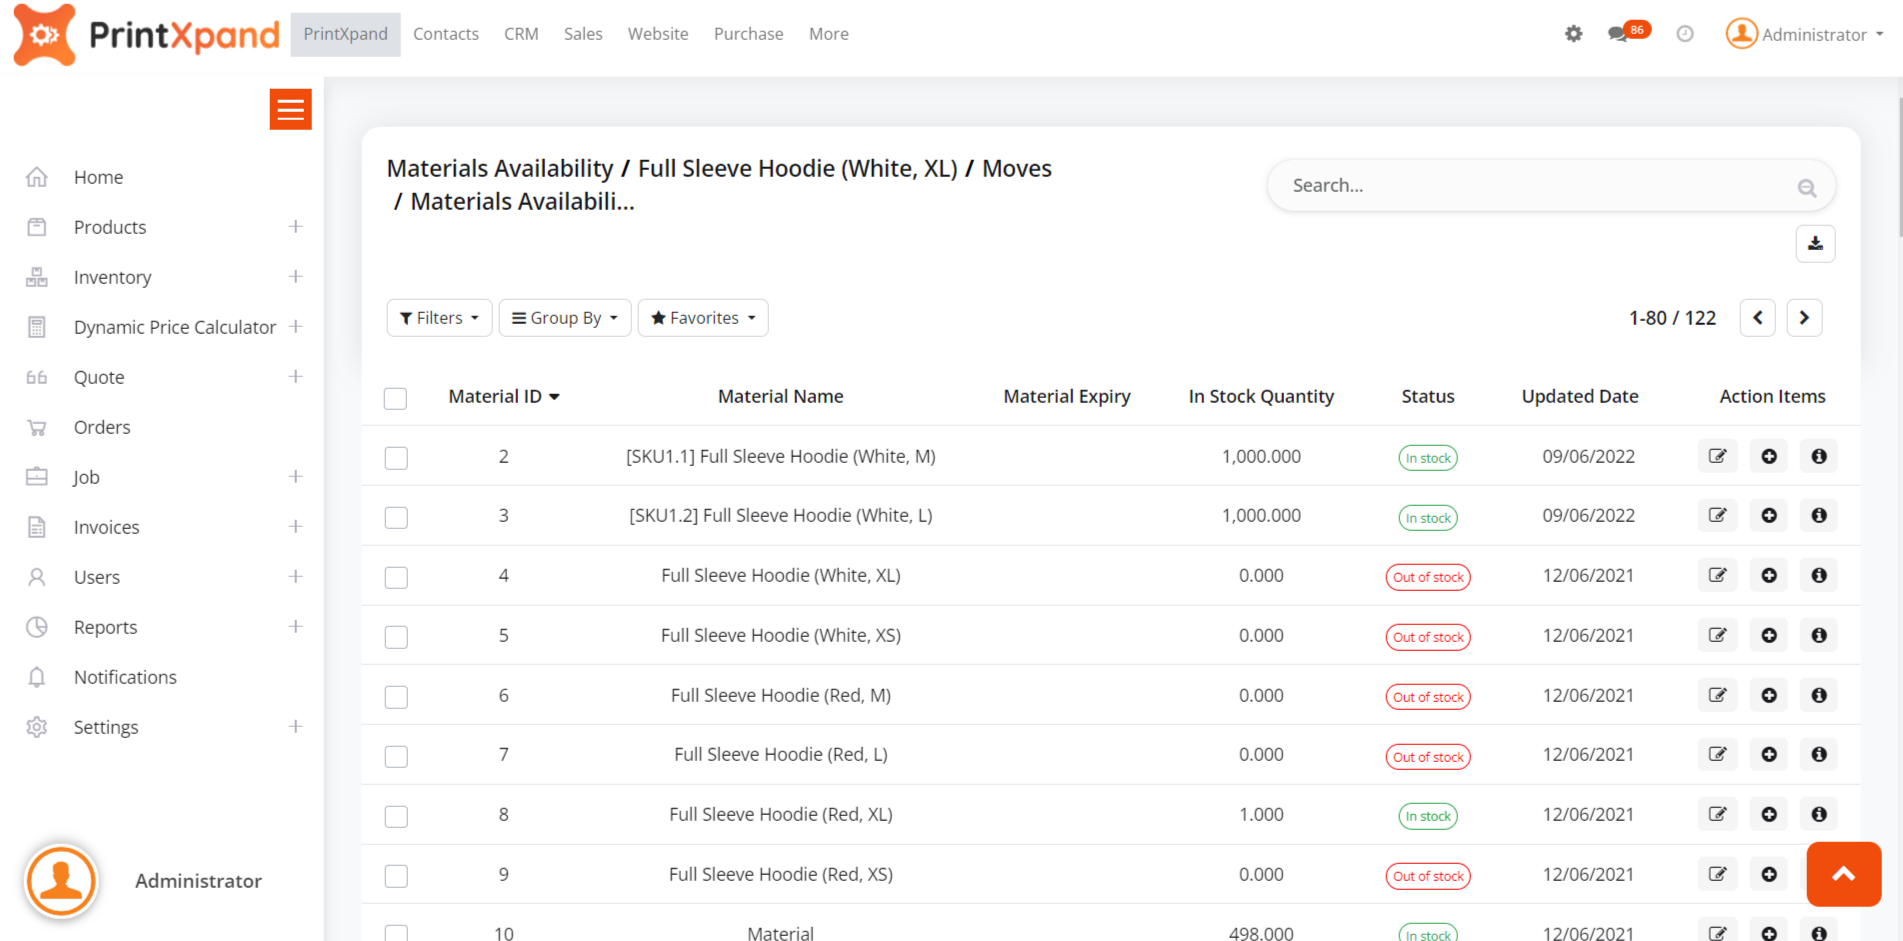Click the clock activities icon in top bar
Image resolution: width=1903 pixels, height=941 pixels.
coord(1685,34)
